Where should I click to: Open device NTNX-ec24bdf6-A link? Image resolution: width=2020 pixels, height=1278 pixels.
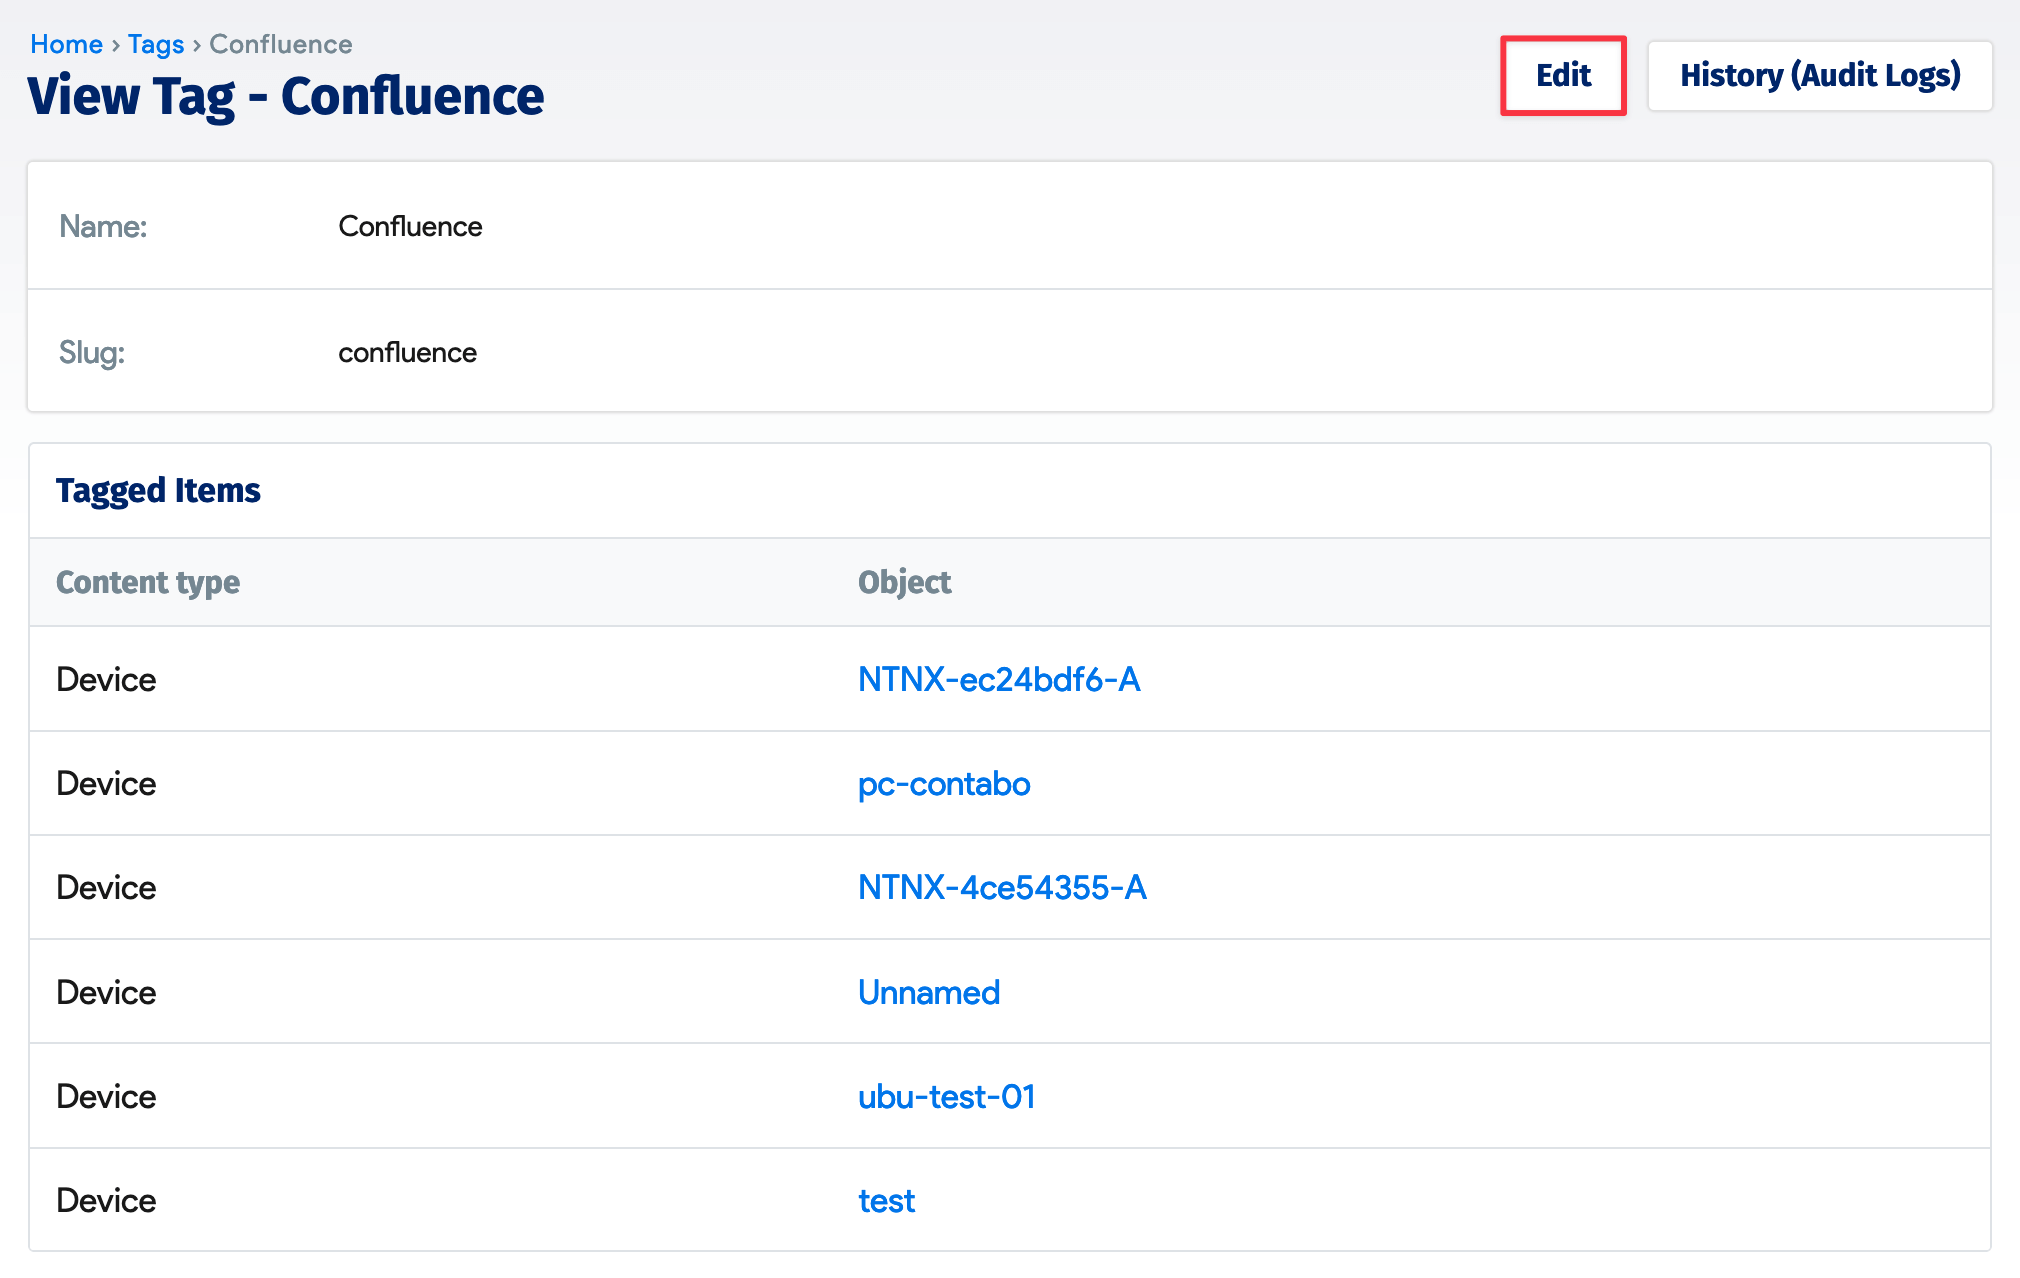998,680
